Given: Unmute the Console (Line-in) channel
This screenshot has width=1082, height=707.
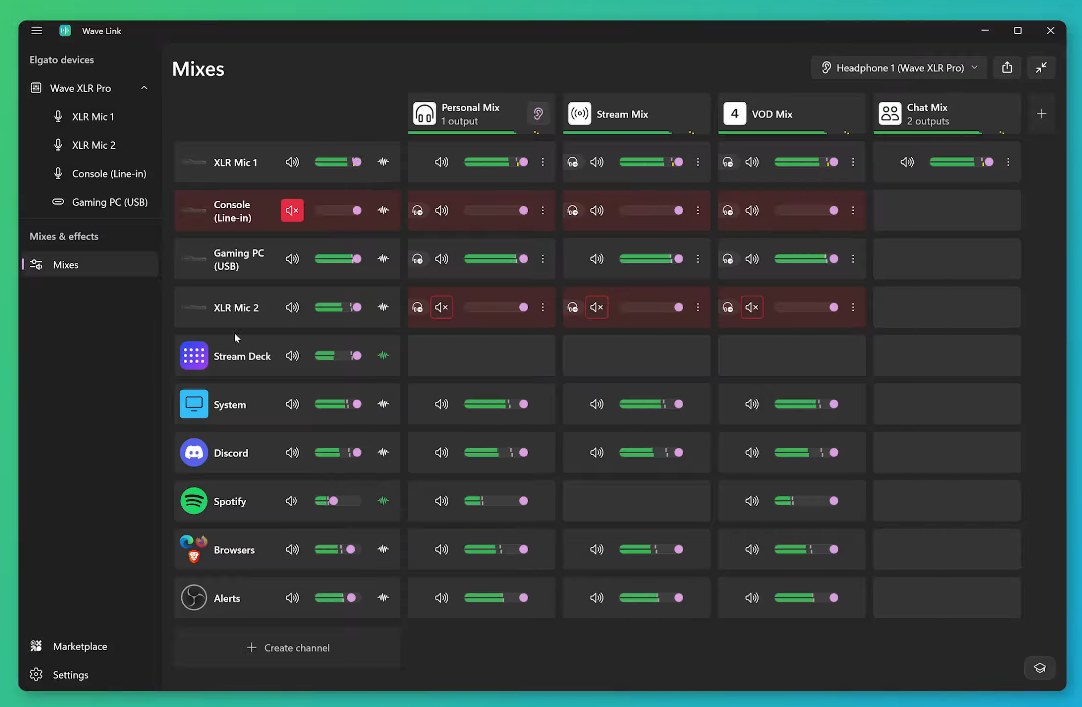Looking at the screenshot, I should [x=292, y=210].
